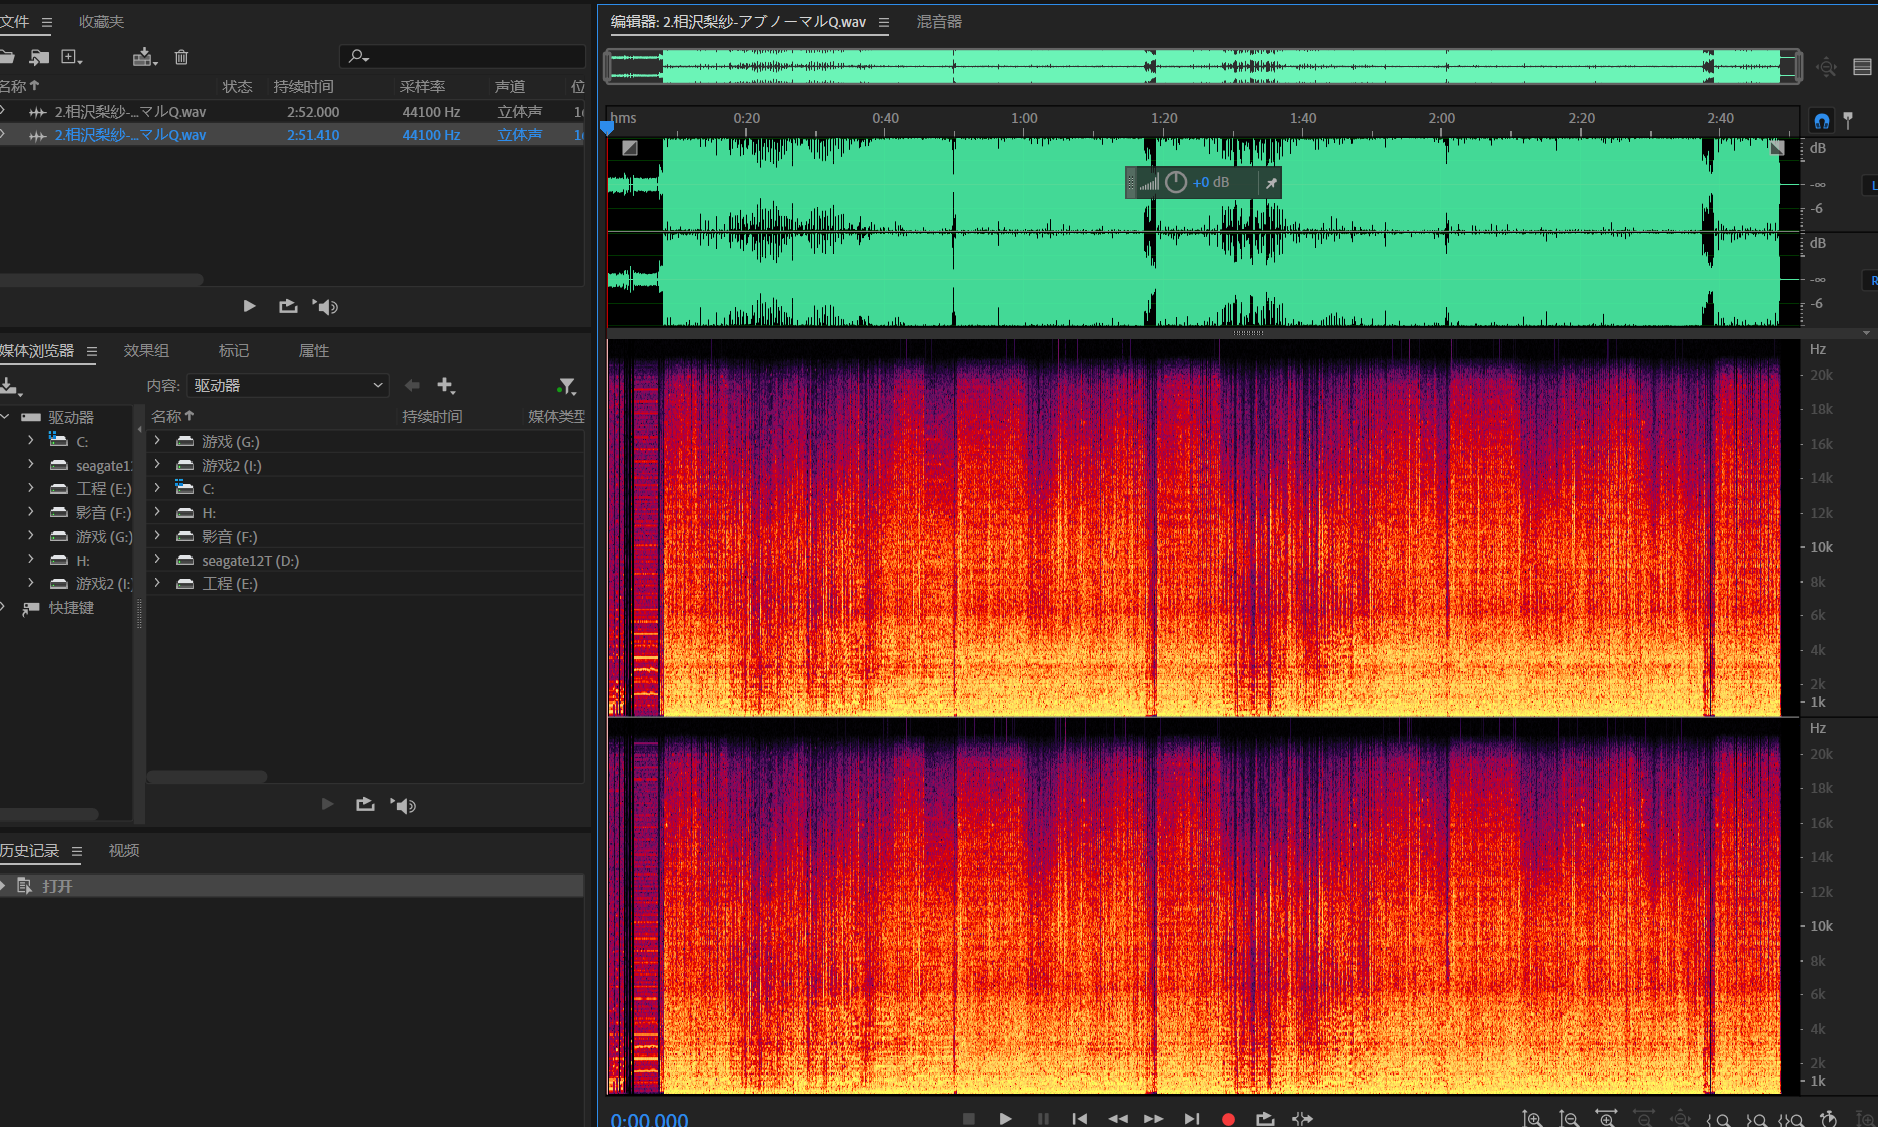Click Files panel loop preview export icon

(288, 306)
